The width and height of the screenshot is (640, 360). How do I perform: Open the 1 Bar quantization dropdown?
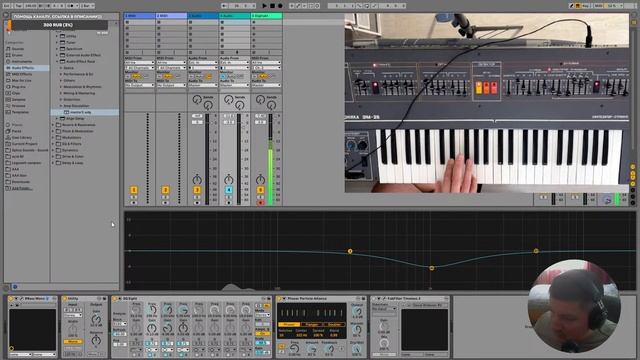pos(87,6)
